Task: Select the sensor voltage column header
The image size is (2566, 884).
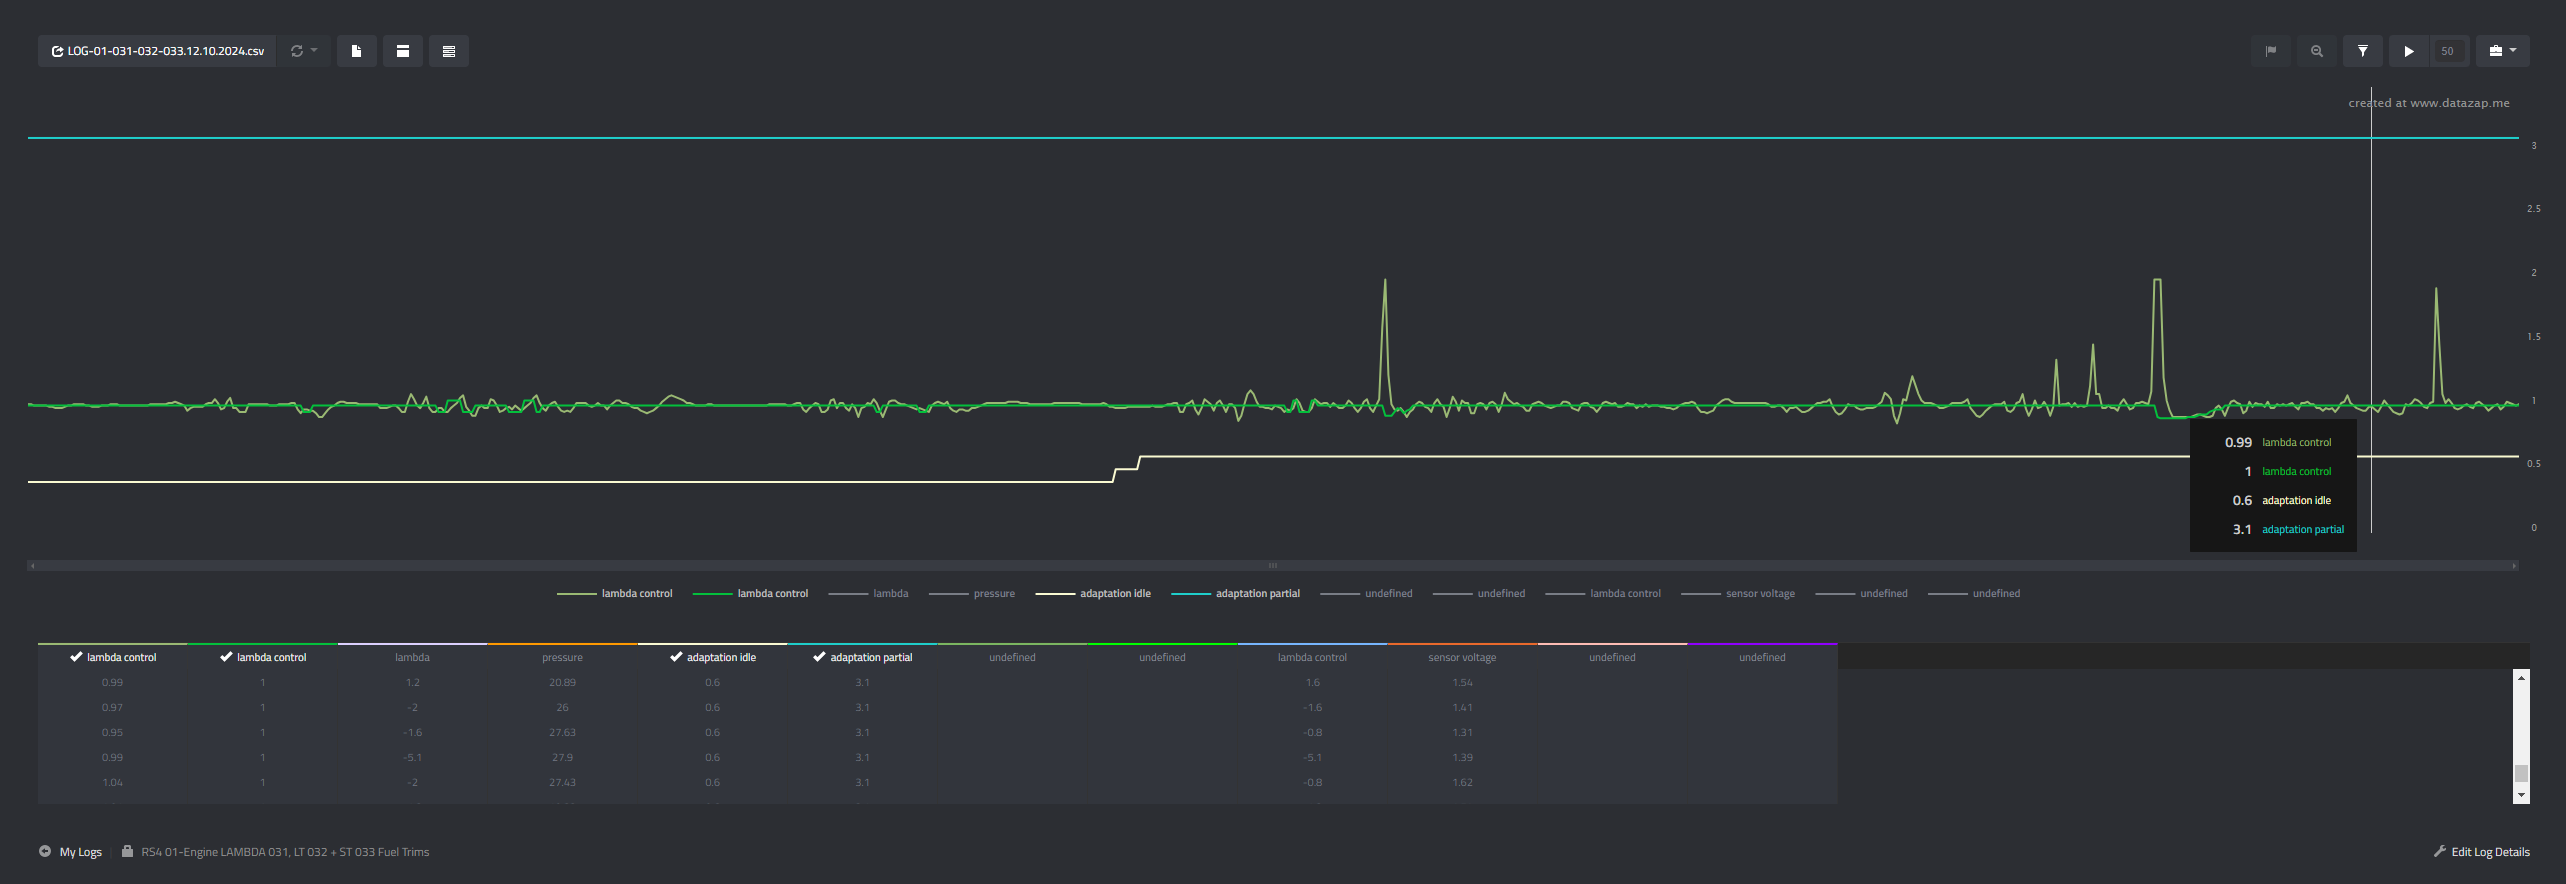Action: point(1462,657)
